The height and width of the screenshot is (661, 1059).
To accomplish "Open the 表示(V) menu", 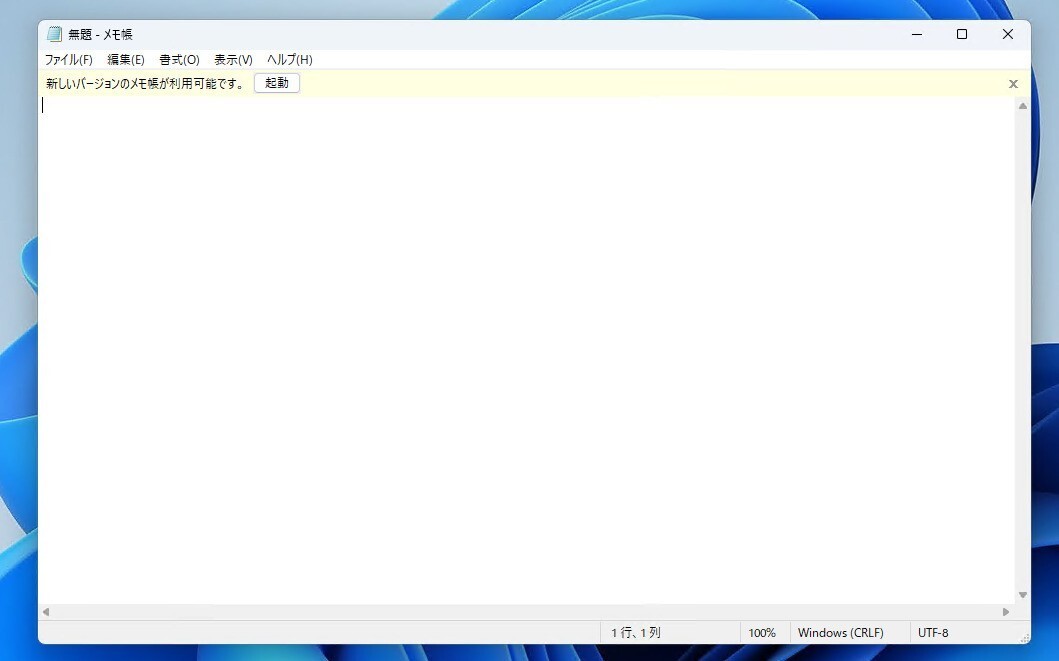I will 233,60.
